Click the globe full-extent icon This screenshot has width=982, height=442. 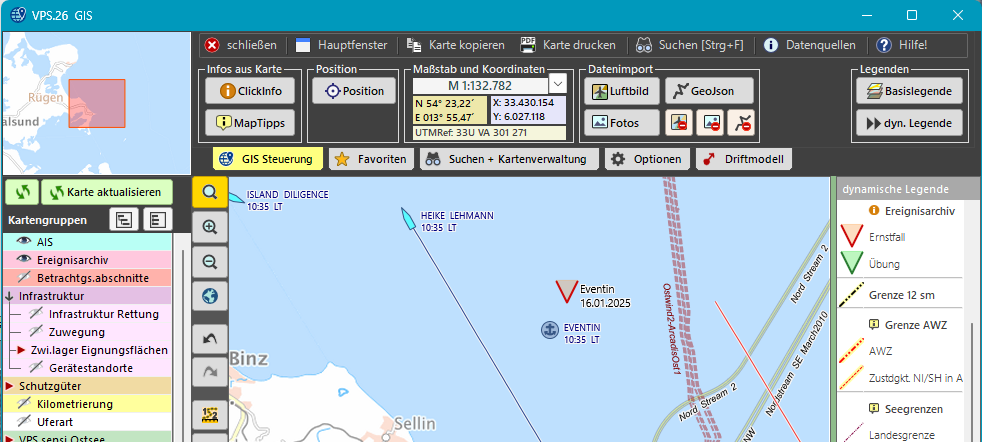coord(209,296)
